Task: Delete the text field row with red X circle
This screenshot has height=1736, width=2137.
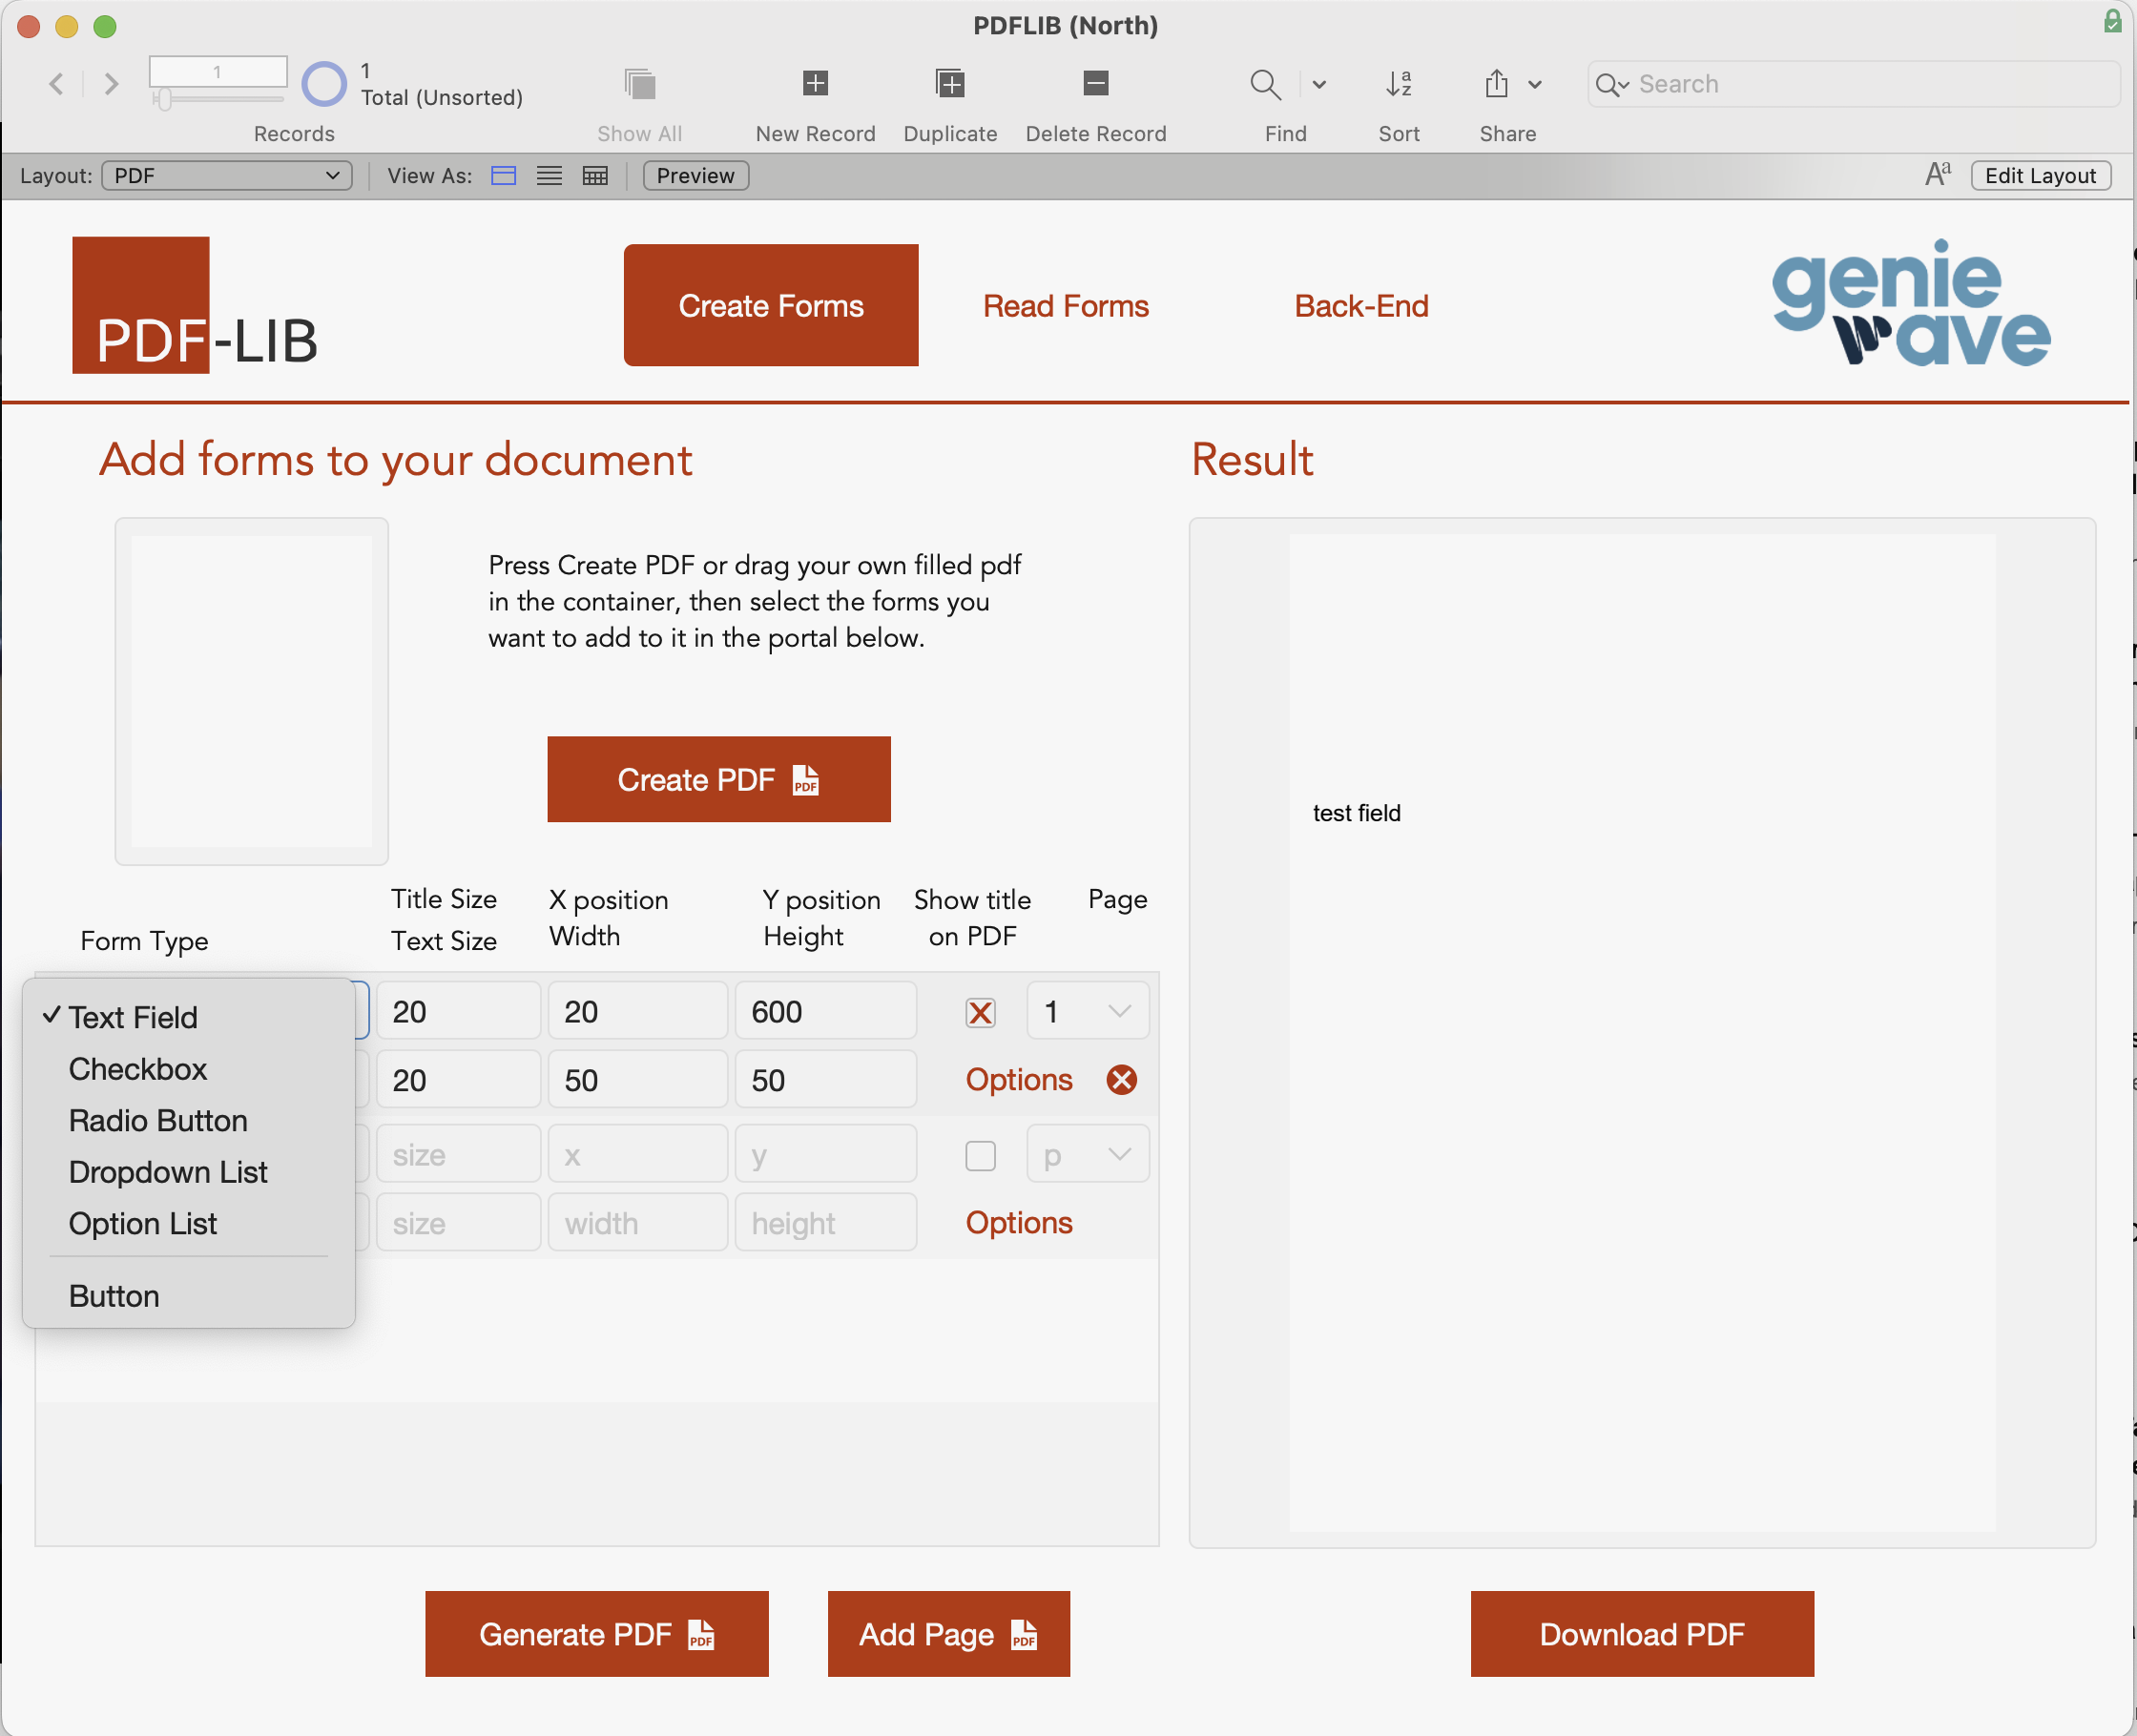Action: coord(1122,1080)
